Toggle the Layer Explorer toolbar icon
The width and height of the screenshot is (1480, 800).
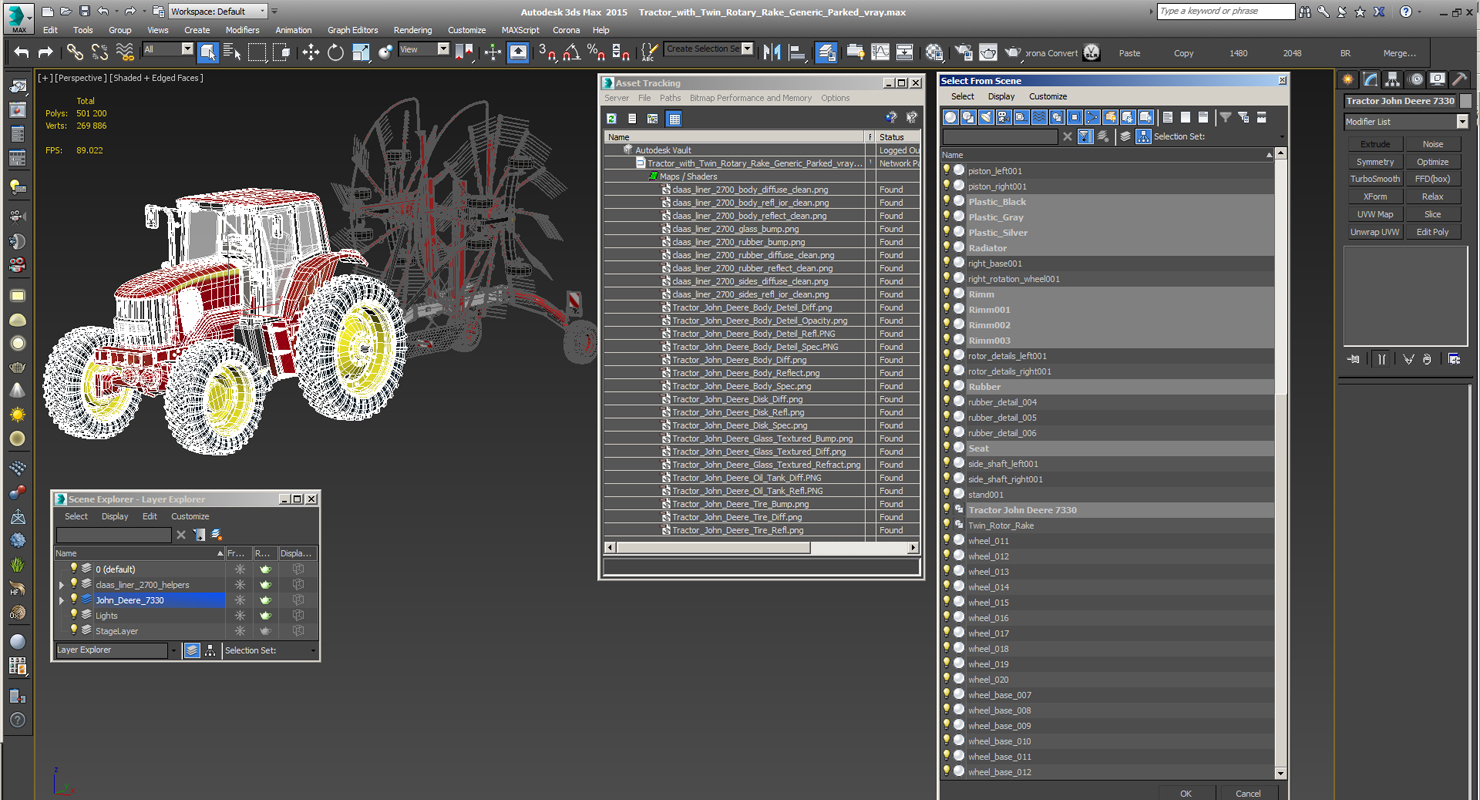pyautogui.click(x=826, y=52)
